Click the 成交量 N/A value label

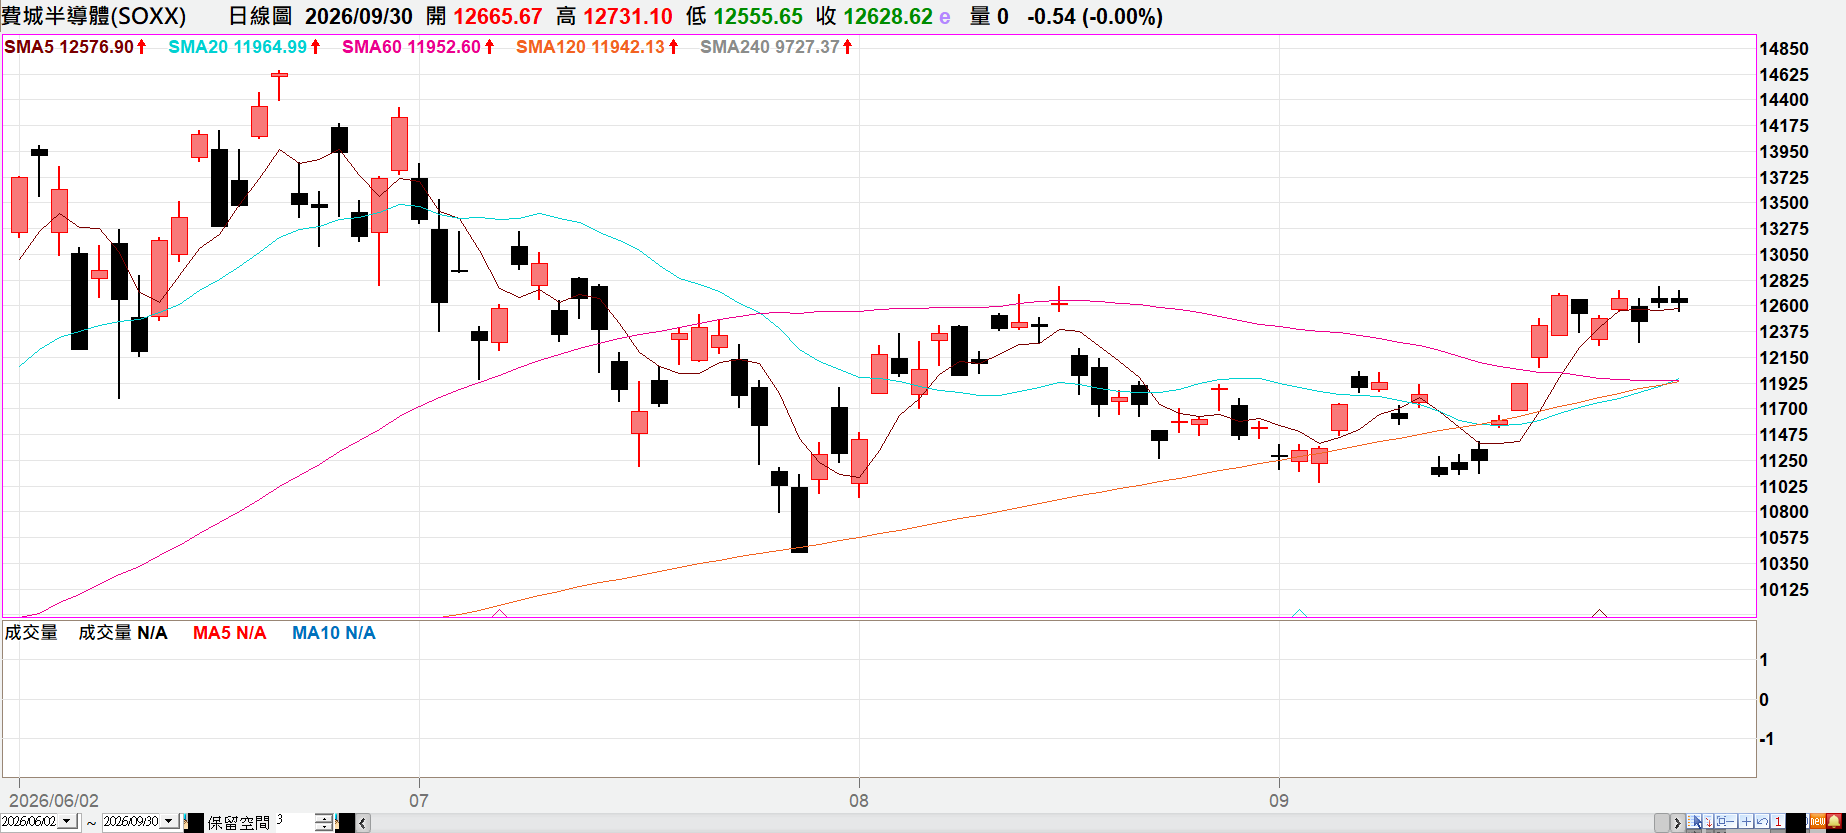pyautogui.click(x=123, y=633)
